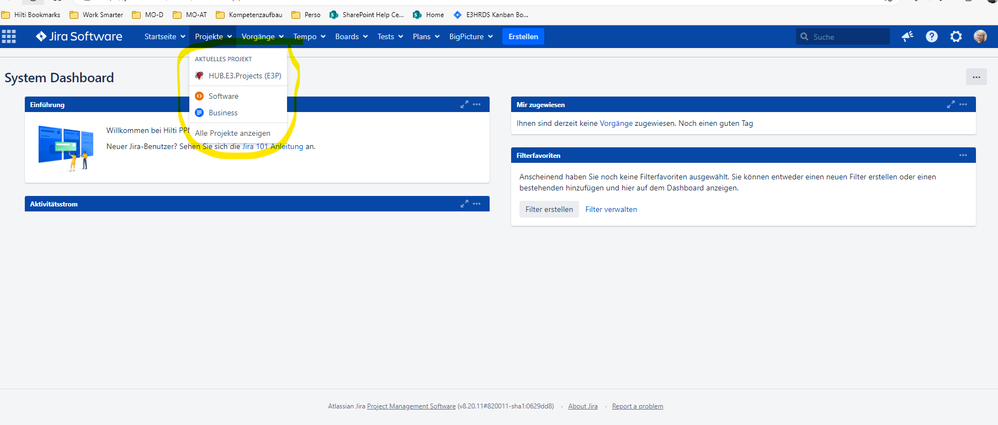Expand the Vorgänge dropdown menu
The image size is (998, 425).
tap(262, 37)
